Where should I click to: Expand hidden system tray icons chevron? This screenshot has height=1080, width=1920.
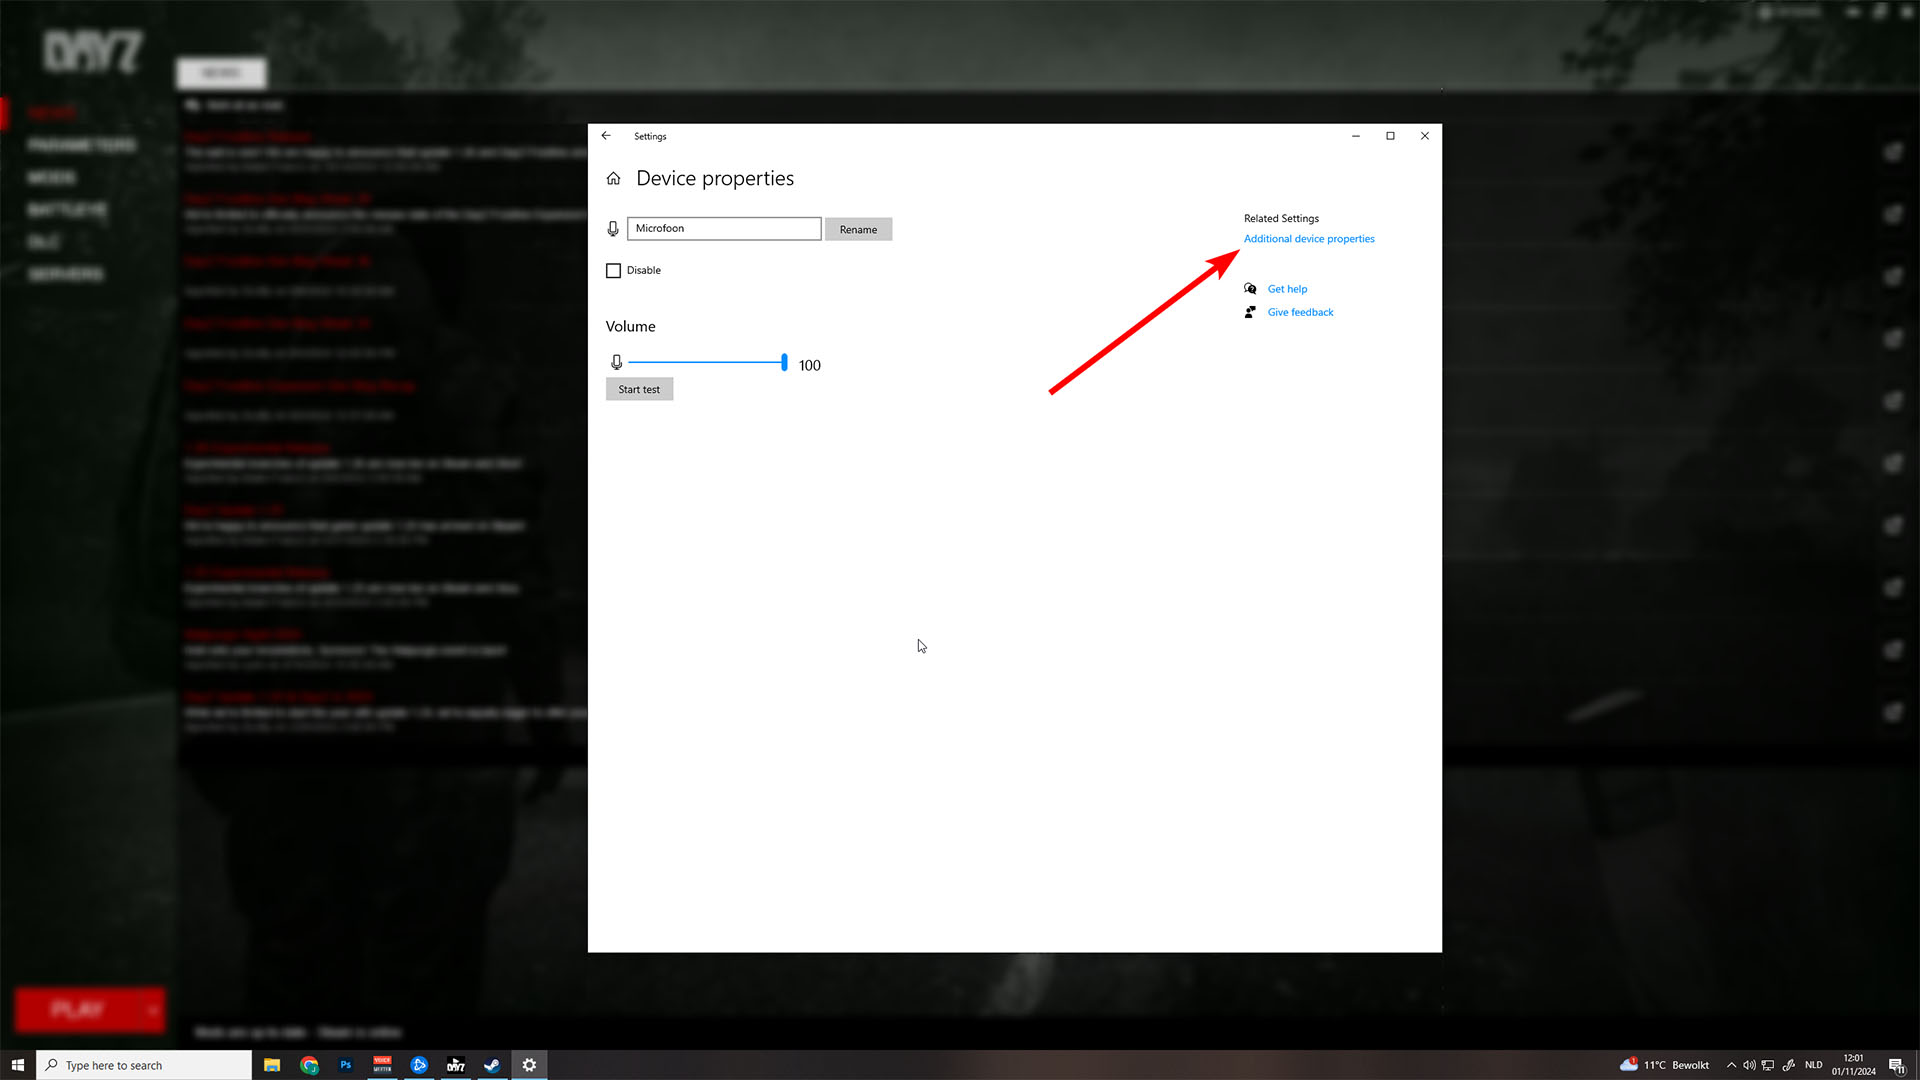(1731, 1065)
